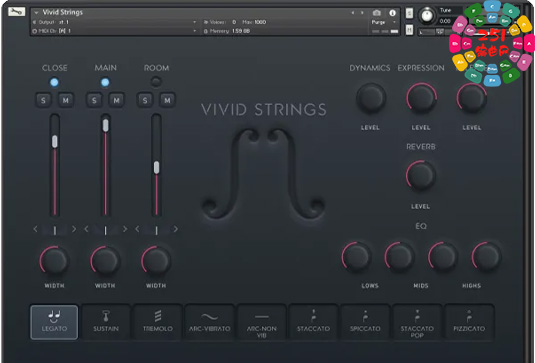535x363 pixels.
Task: Click the DYNAMICS level knob
Action: (371, 98)
